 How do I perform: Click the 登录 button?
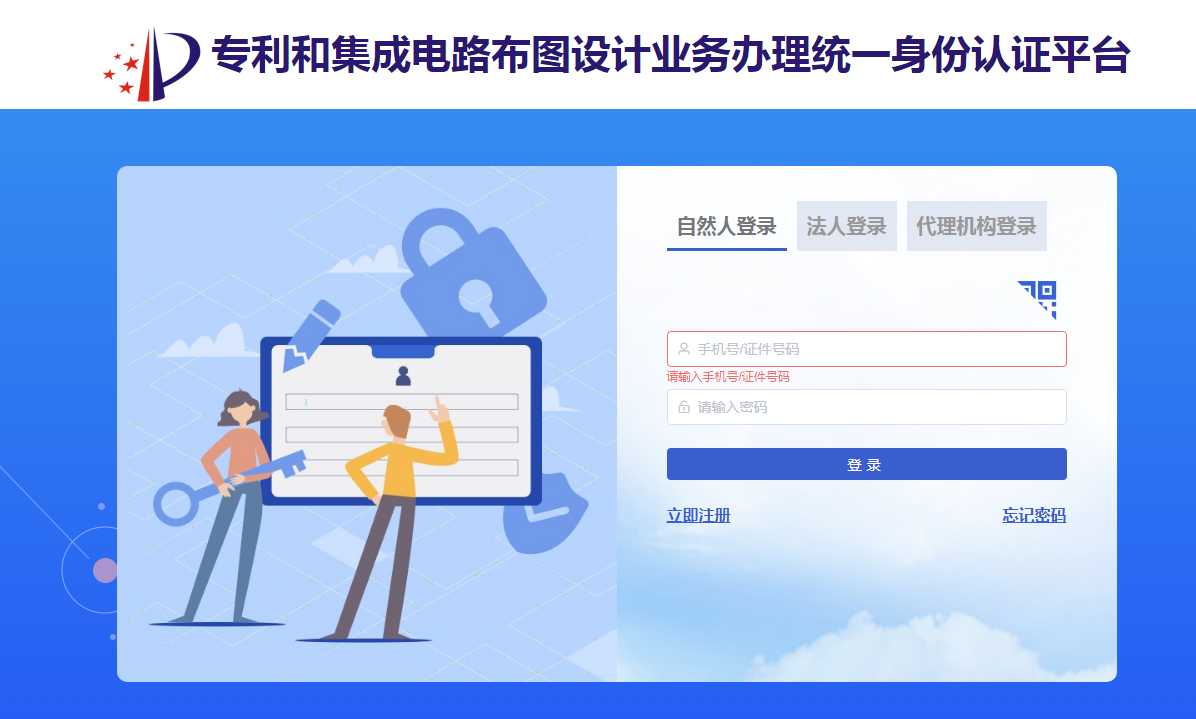tap(866, 464)
